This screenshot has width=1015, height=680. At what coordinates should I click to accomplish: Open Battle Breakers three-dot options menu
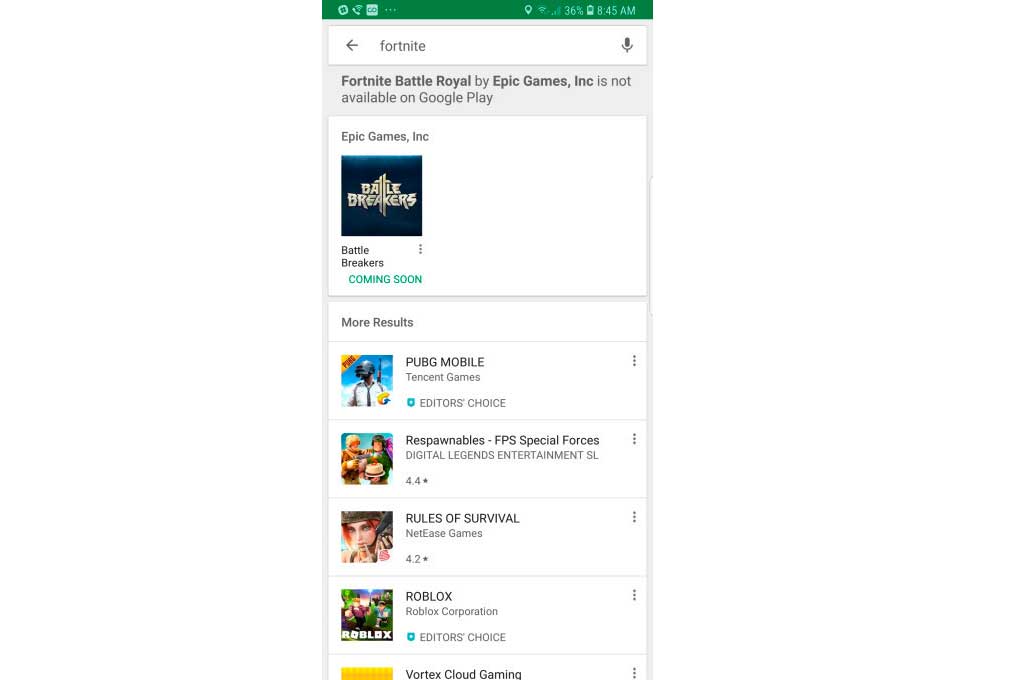point(420,249)
